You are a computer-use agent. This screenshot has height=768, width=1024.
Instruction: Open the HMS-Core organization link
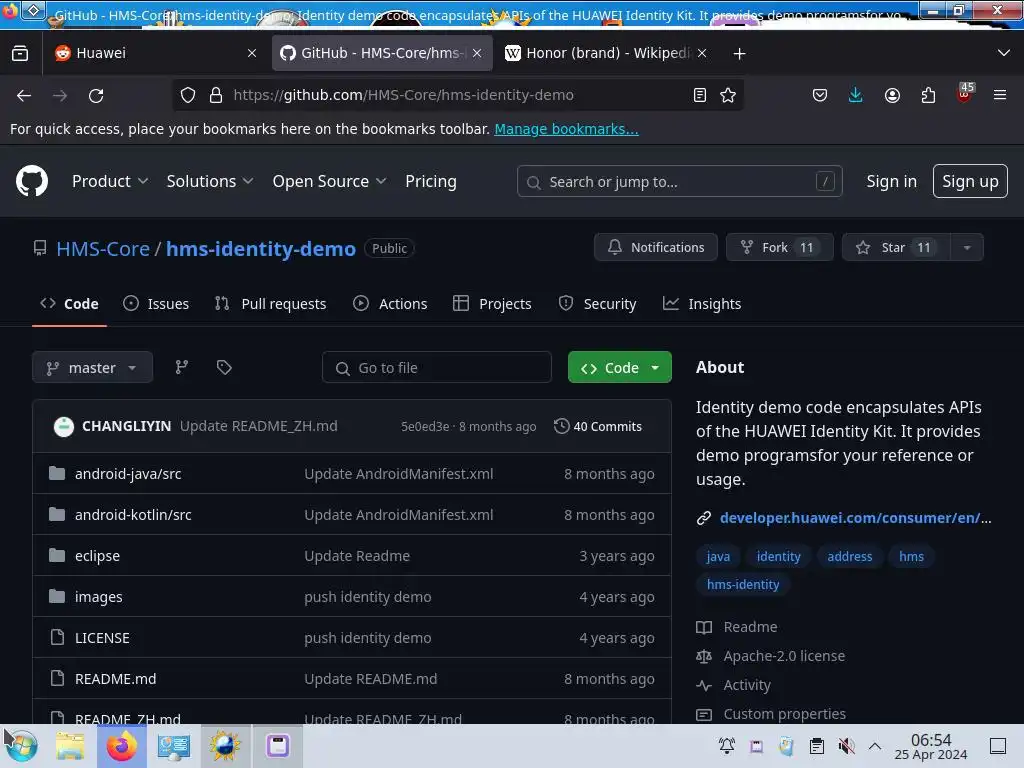[103, 249]
